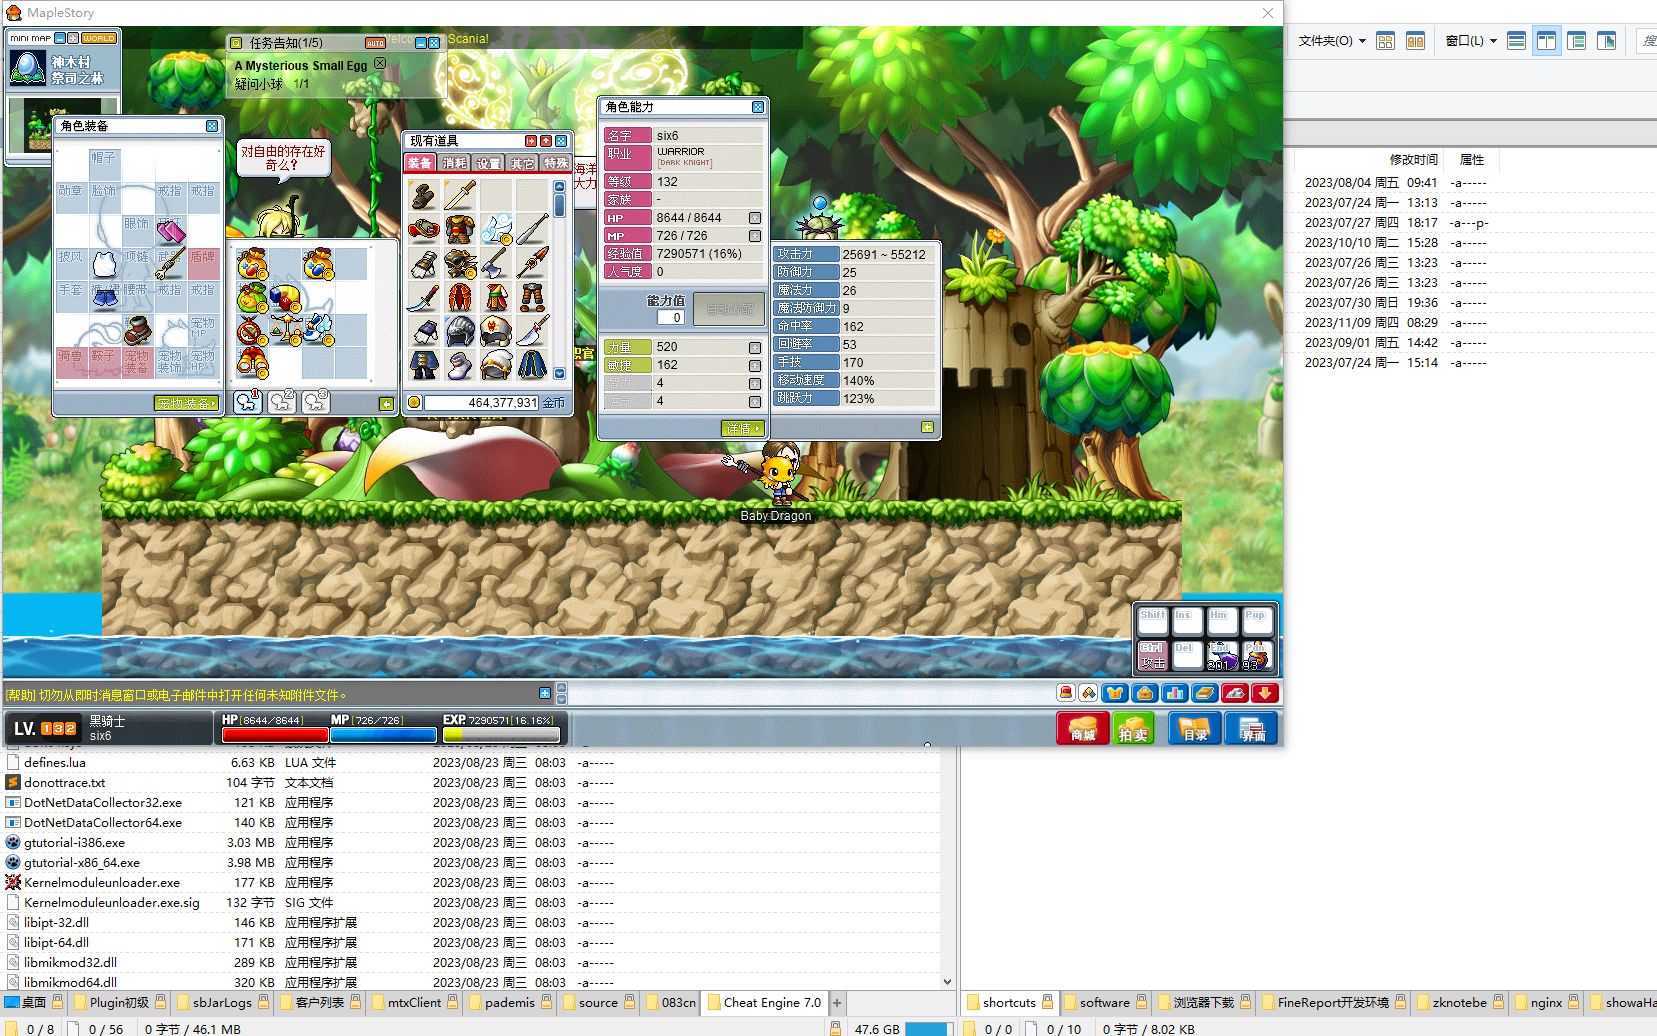Click the inventory scroll-down arrow
Viewport: 1657px width, 1036px height.
559,374
